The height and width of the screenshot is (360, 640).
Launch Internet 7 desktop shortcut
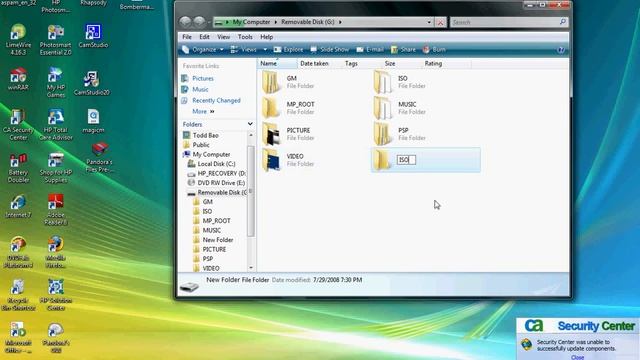click(x=18, y=207)
